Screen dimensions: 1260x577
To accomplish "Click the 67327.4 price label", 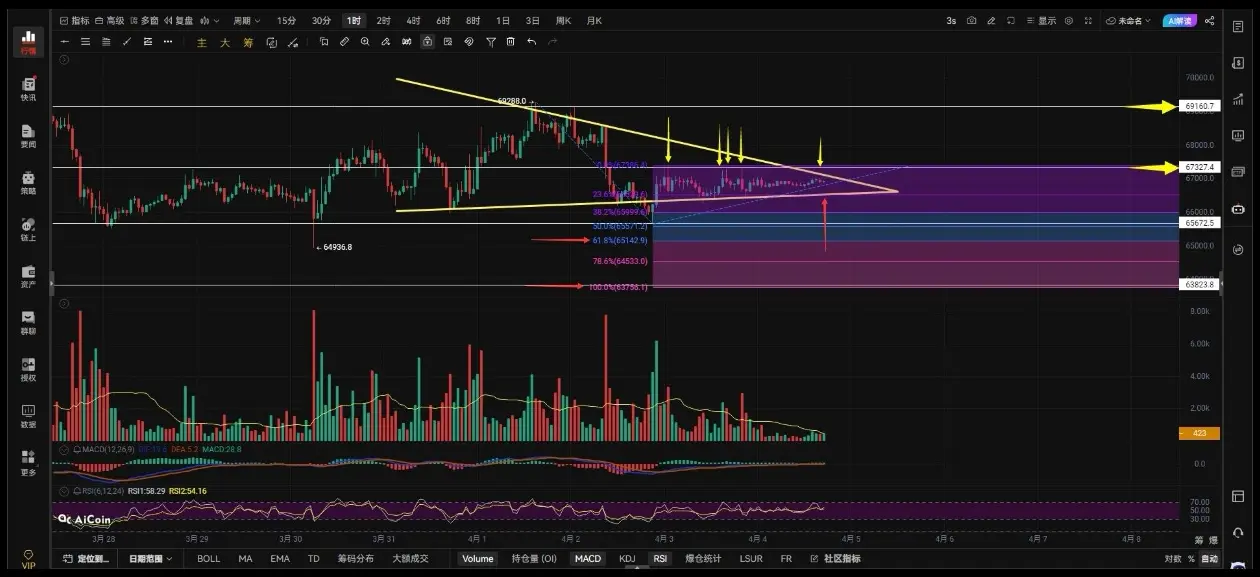I will click(x=1199, y=167).
